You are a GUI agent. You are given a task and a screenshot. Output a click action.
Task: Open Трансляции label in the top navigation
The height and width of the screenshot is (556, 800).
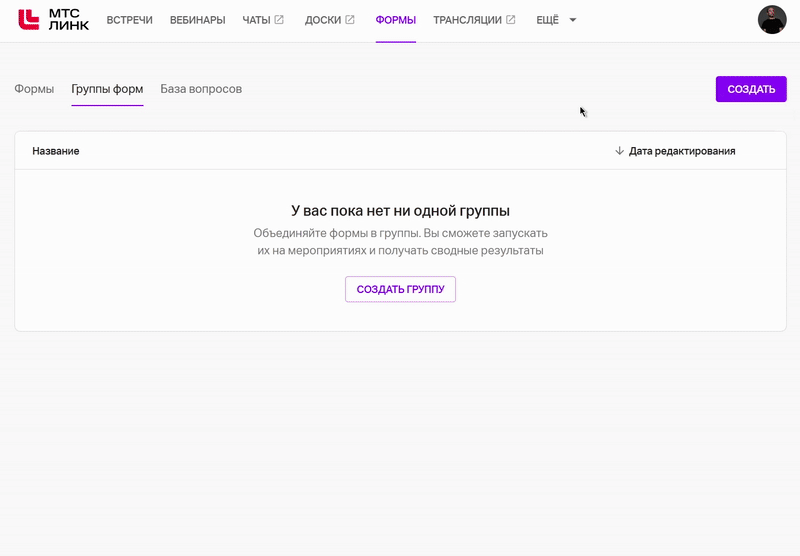tap(467, 20)
